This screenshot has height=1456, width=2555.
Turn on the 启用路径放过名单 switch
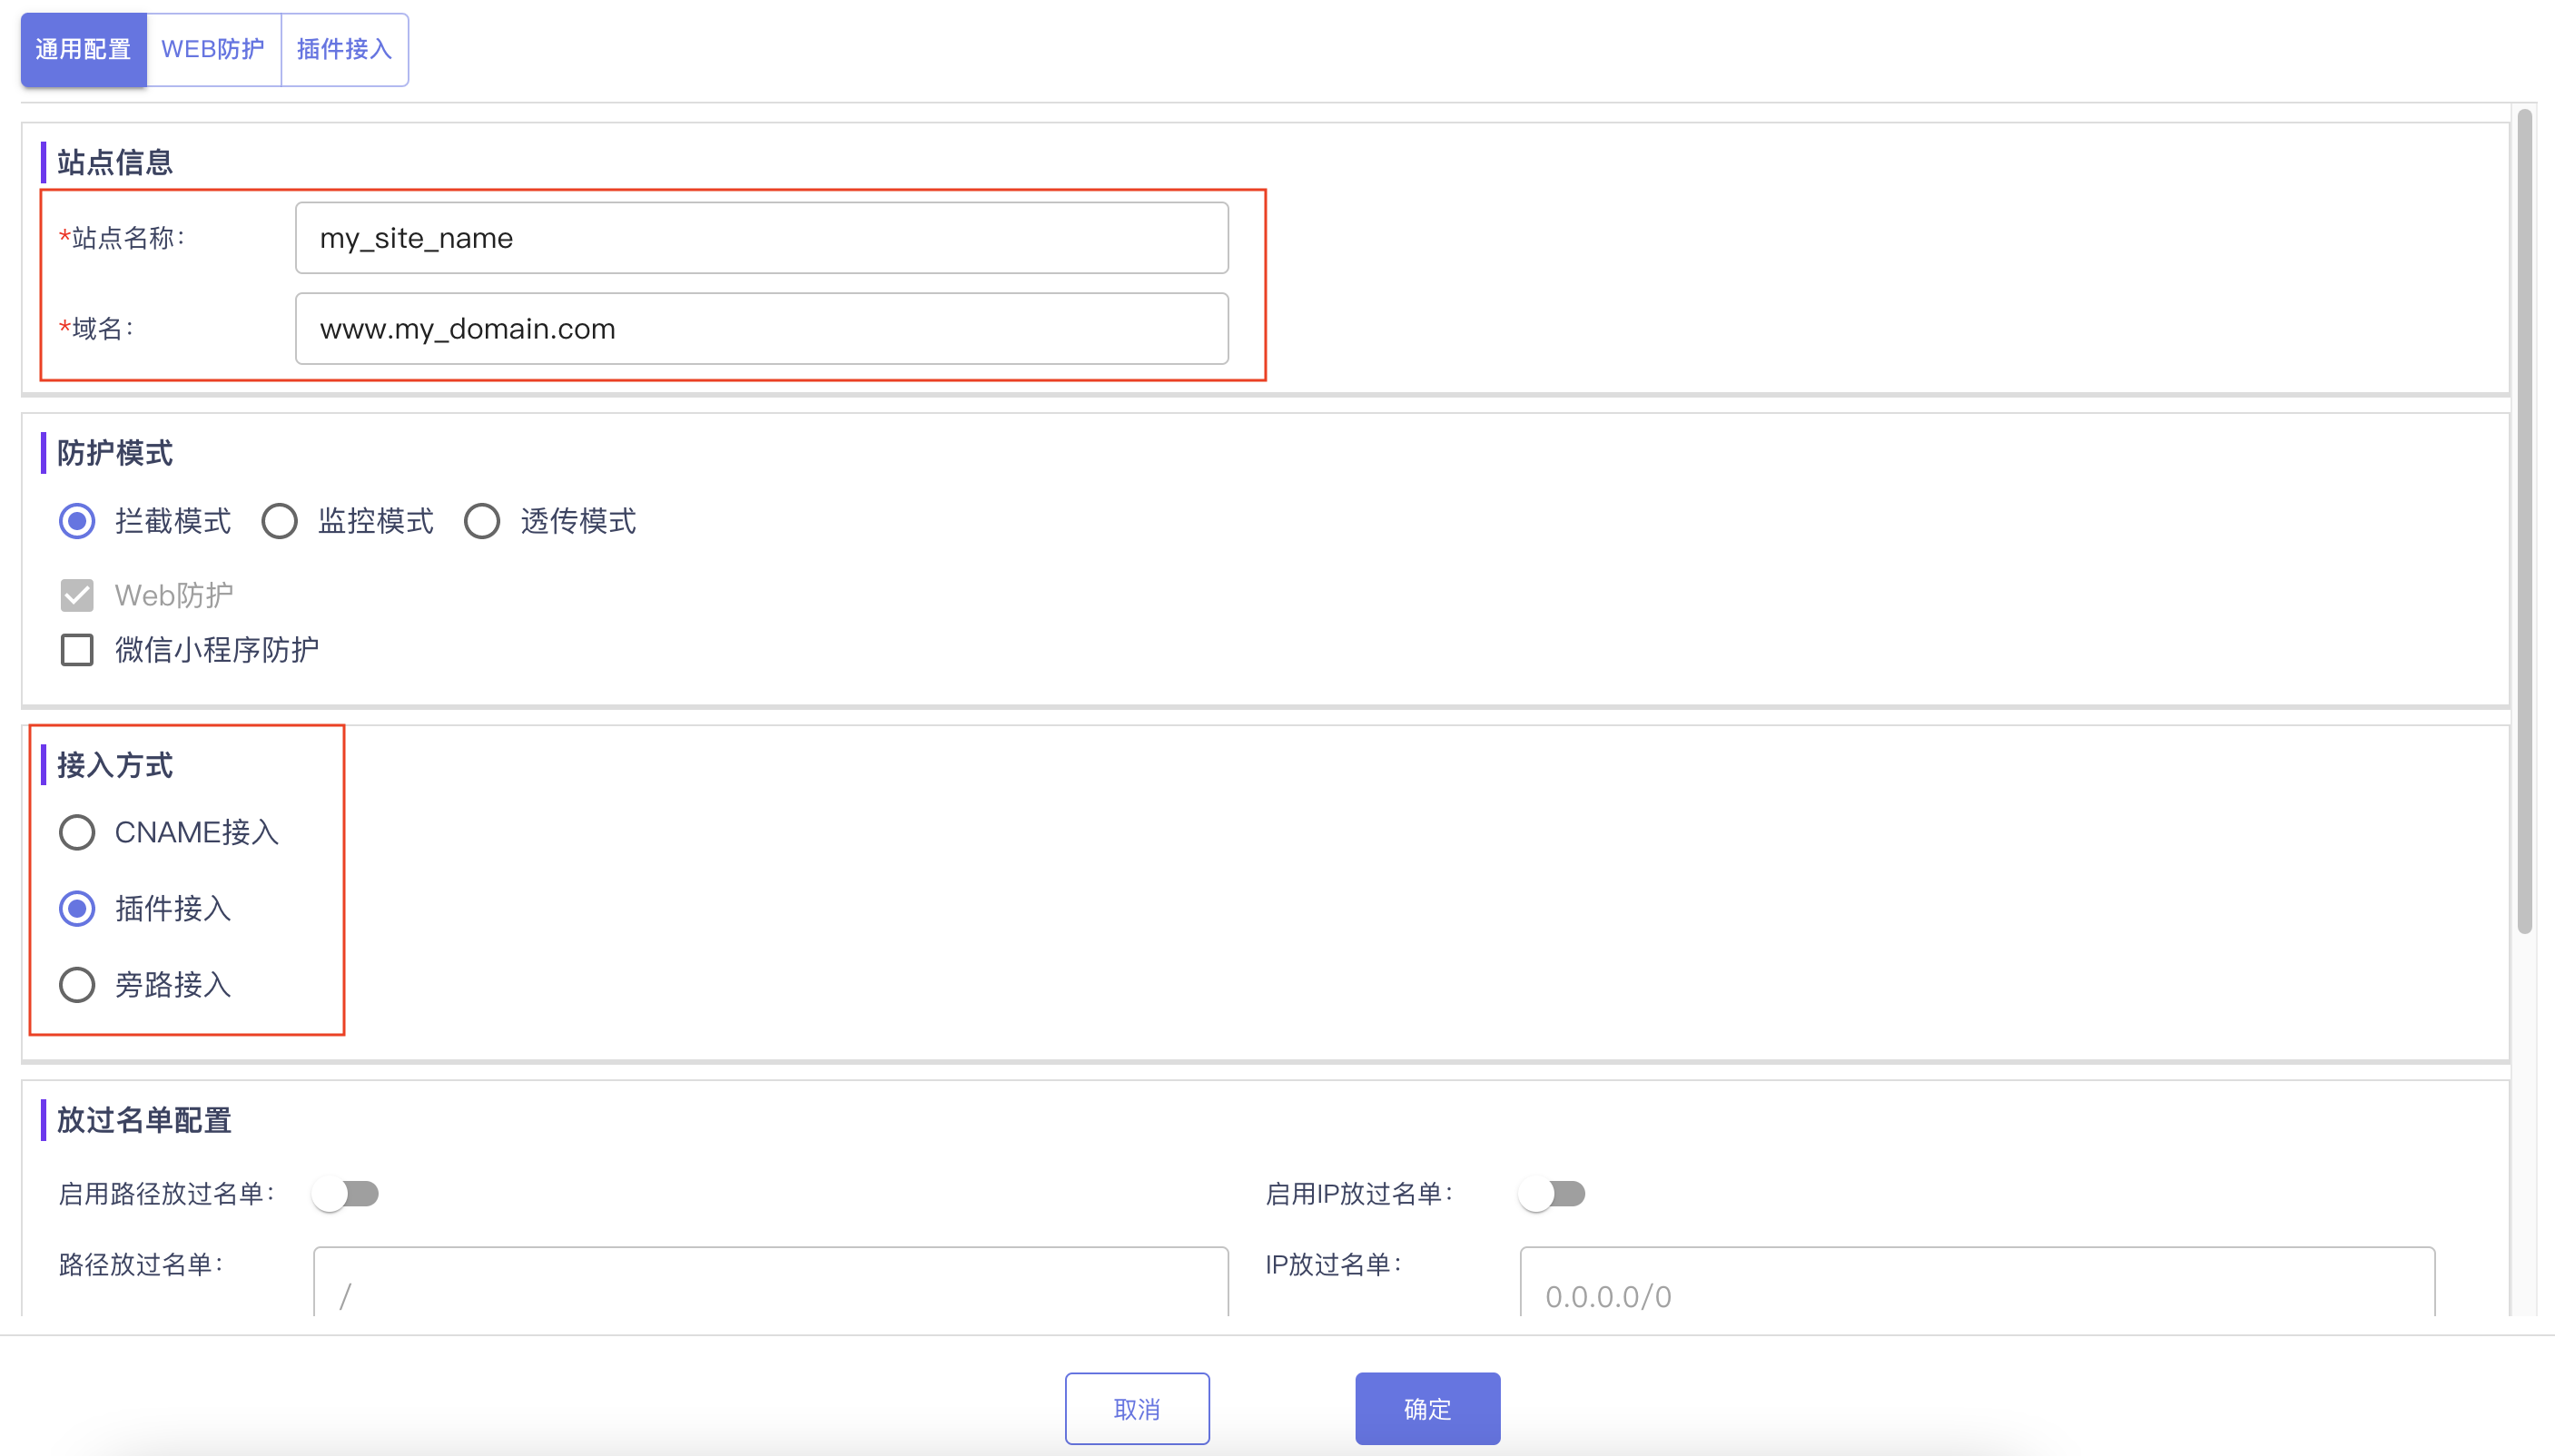(345, 1194)
